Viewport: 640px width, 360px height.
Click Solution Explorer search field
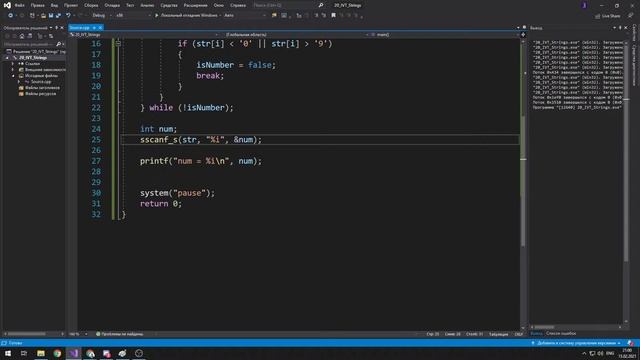pyautogui.click(x=29, y=44)
